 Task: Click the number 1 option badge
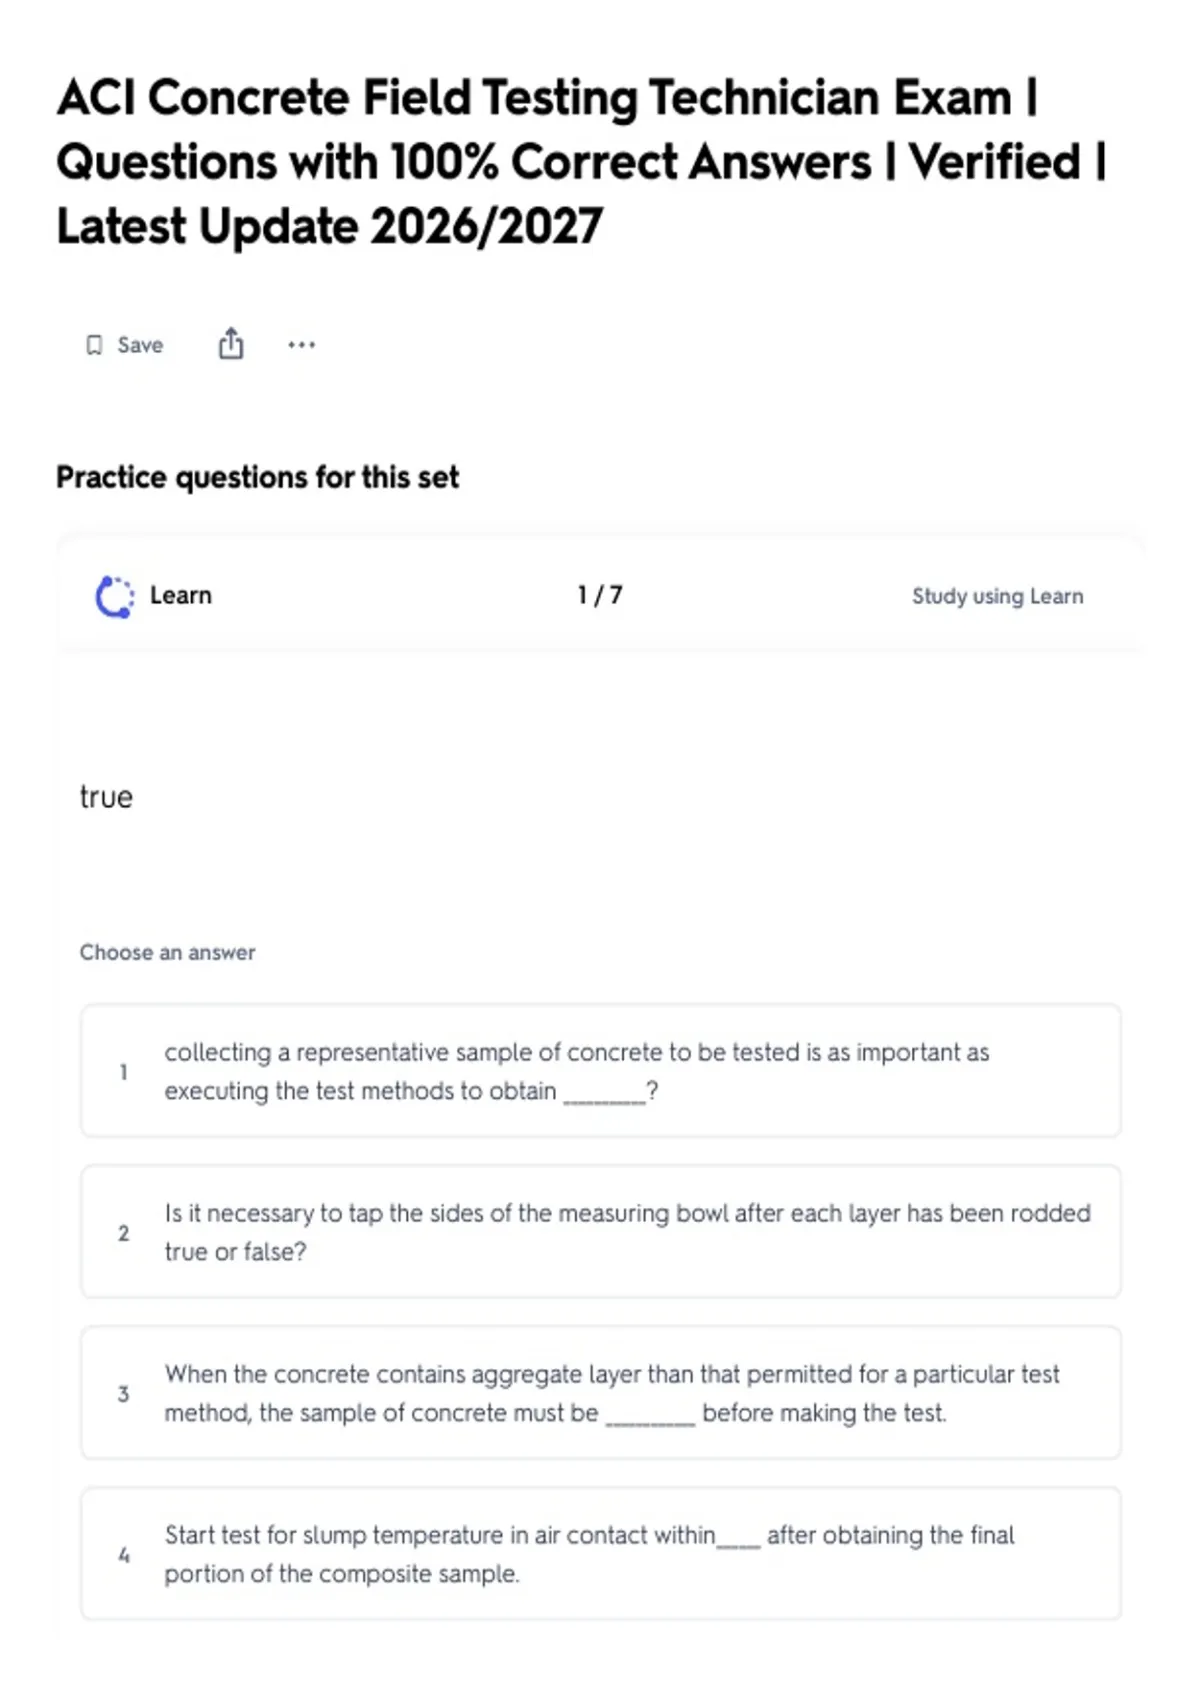pyautogui.click(x=124, y=1072)
